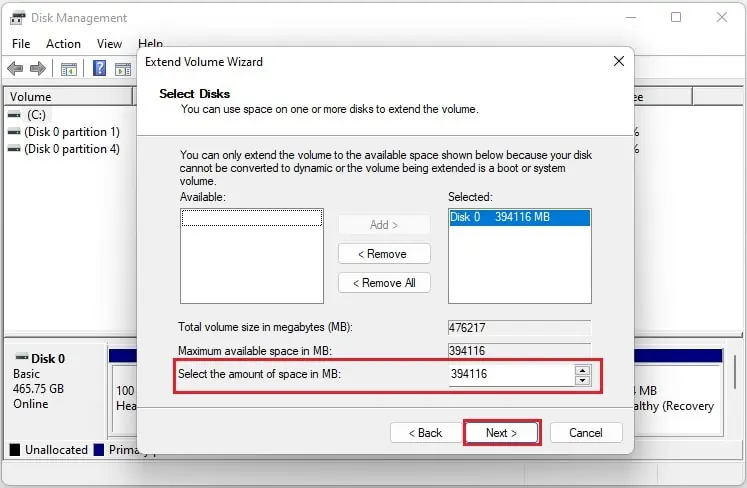Open Help via the blue question-mark icon
This screenshot has height=488, width=747.
(x=100, y=69)
